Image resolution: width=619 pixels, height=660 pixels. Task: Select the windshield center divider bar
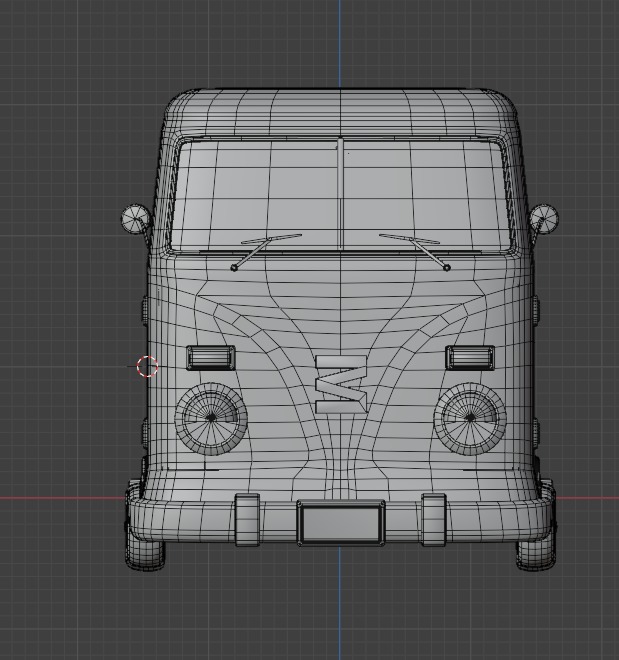(340, 194)
